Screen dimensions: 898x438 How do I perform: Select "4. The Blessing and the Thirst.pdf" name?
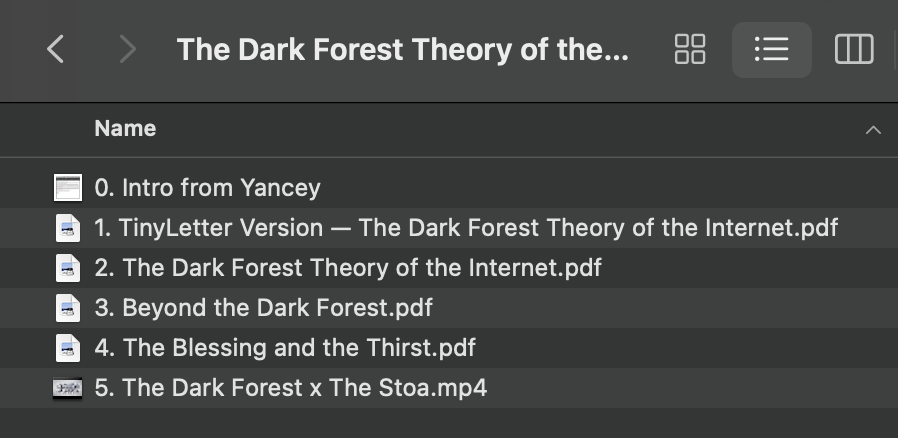(285, 348)
